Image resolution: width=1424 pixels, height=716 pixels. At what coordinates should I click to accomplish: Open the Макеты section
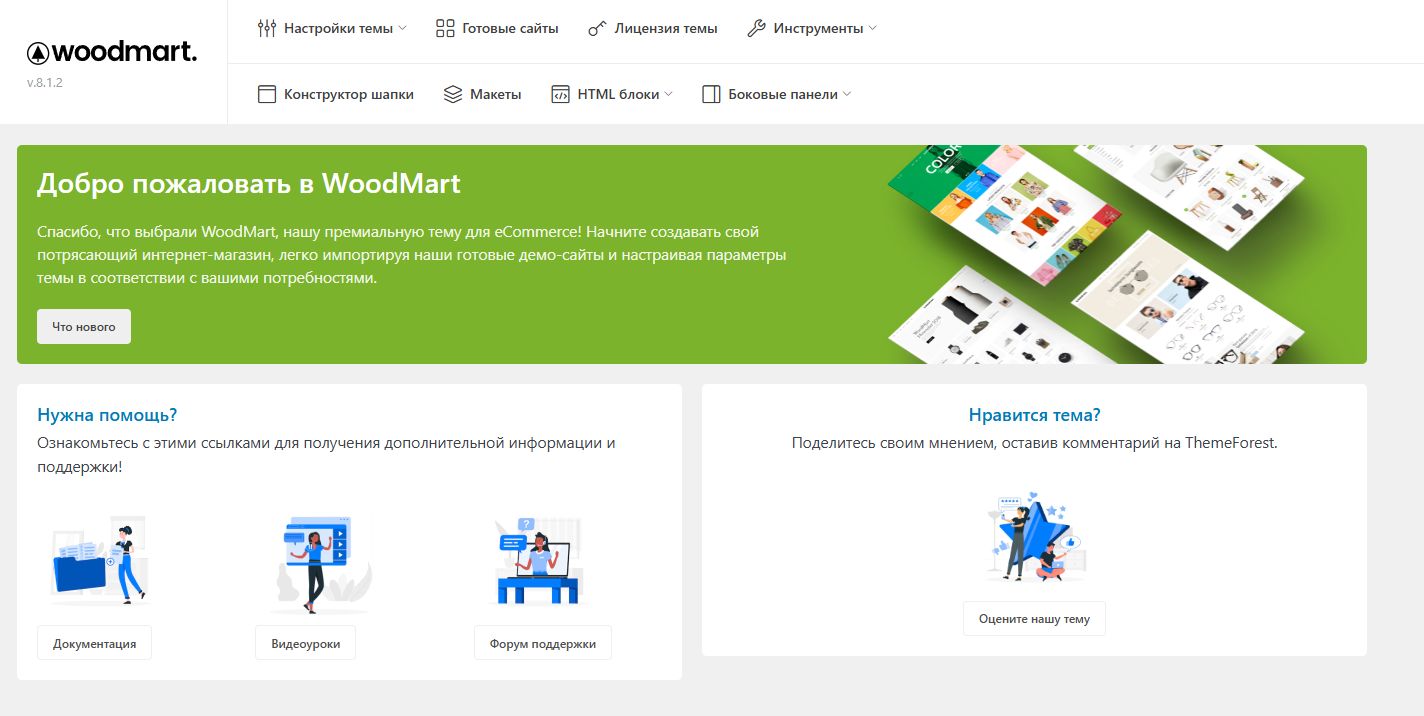click(x=482, y=94)
